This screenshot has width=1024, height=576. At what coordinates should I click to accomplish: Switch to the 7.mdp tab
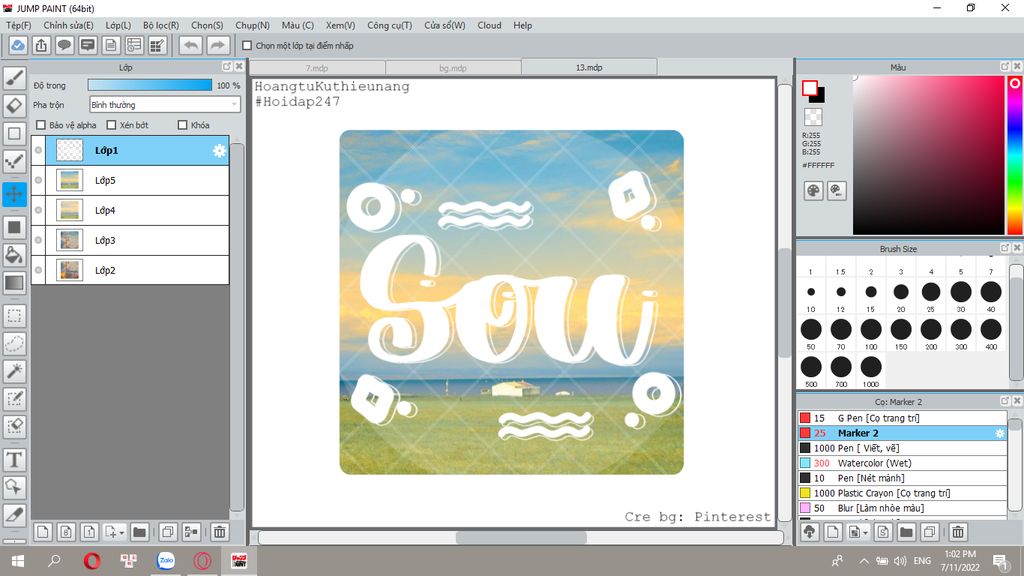pyautogui.click(x=317, y=68)
